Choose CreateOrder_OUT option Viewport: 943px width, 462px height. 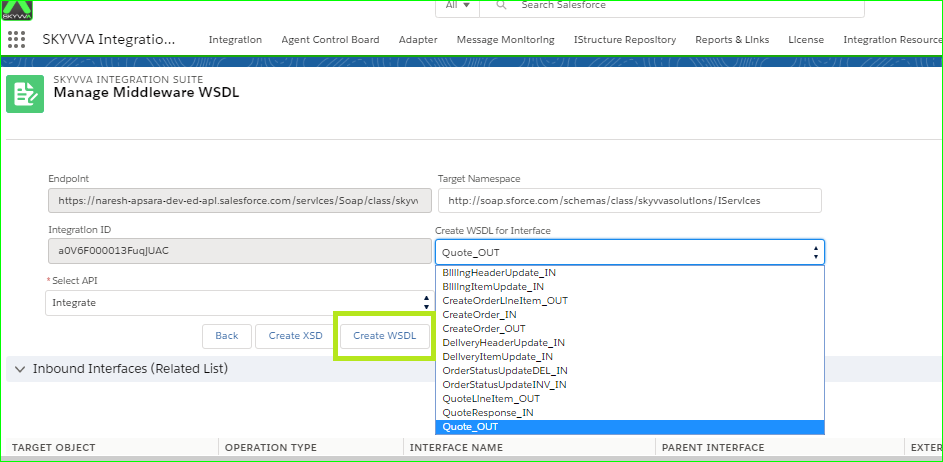630,328
